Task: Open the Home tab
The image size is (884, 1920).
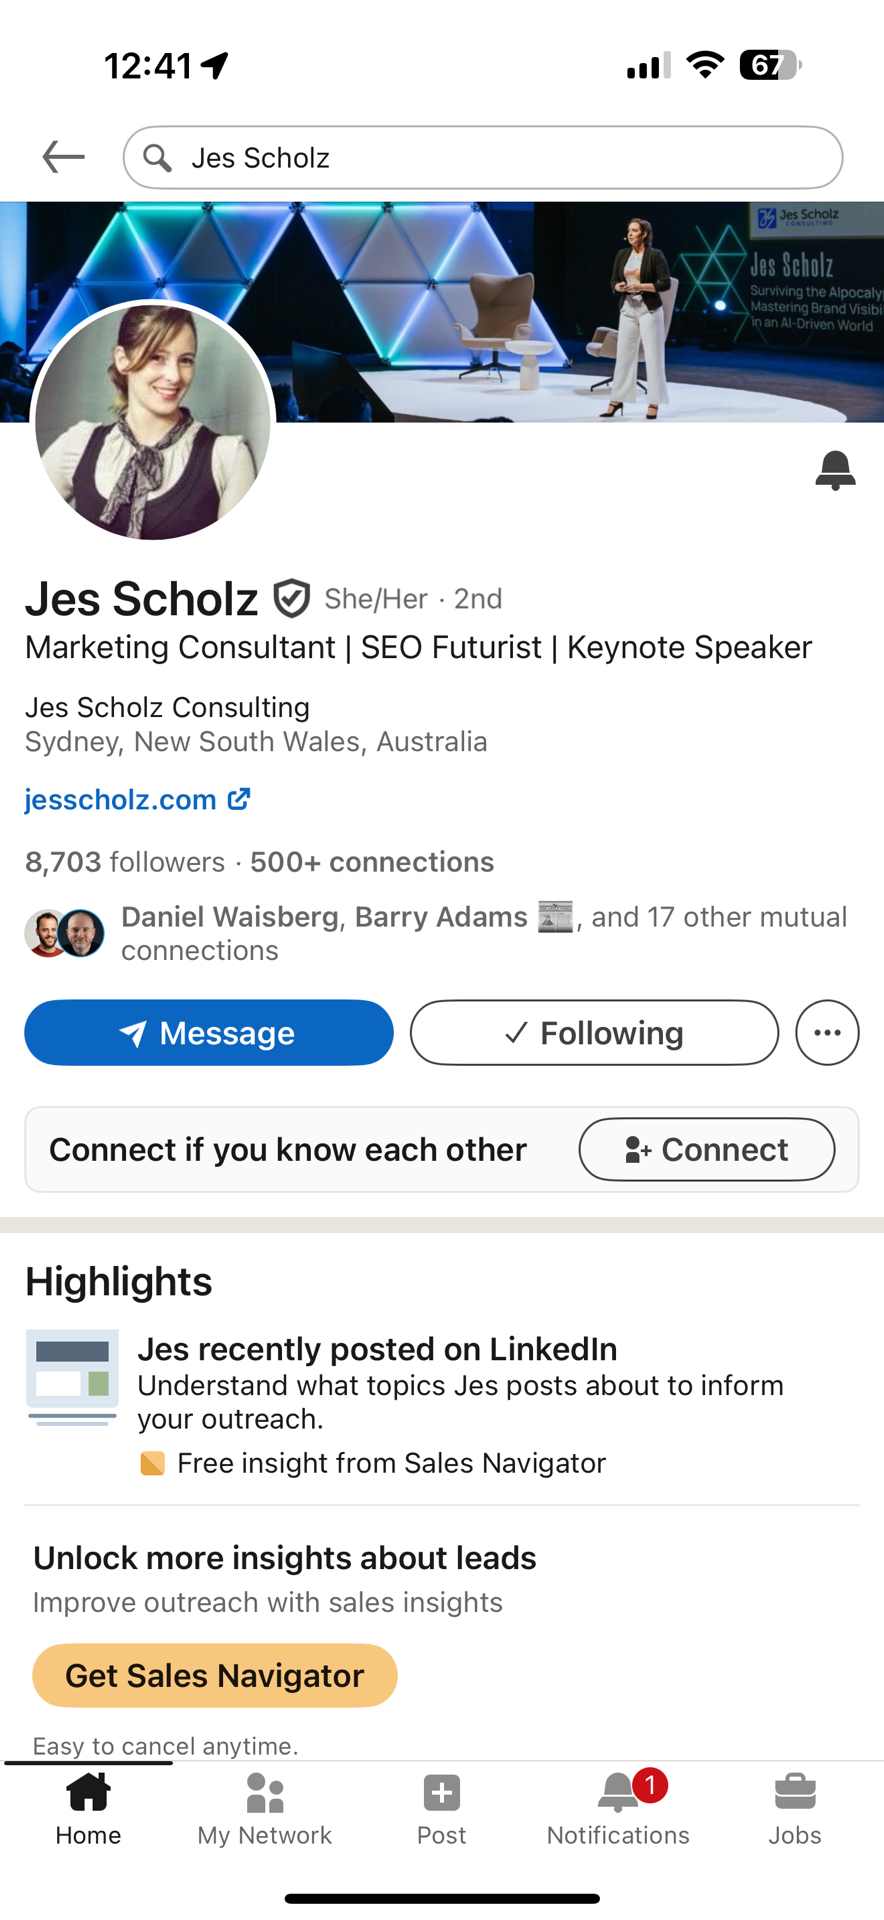Action: click(x=88, y=1810)
